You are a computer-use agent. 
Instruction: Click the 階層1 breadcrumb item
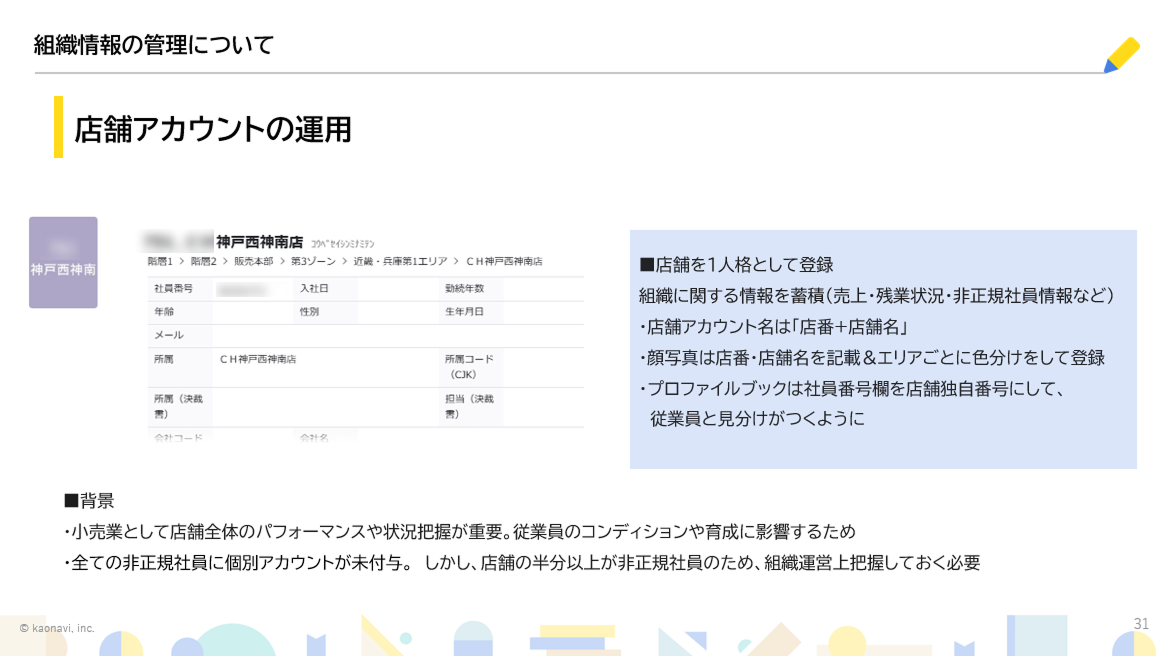click(x=160, y=262)
